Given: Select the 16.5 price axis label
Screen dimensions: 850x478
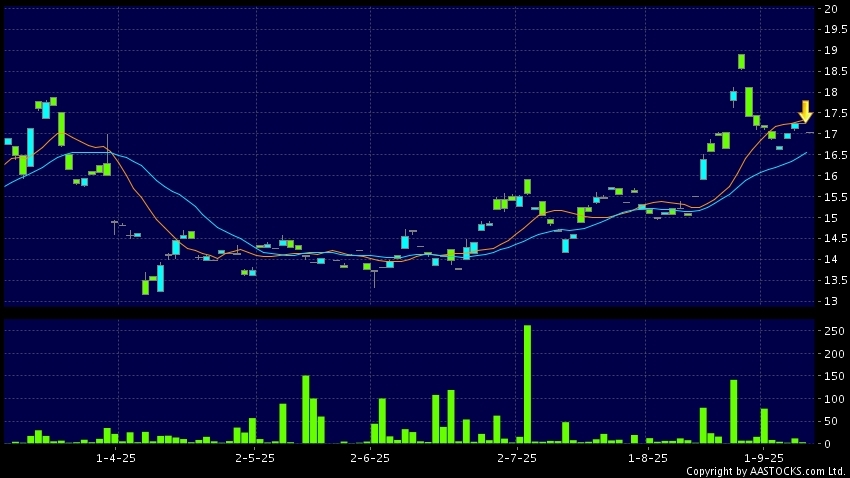Looking at the screenshot, I should click(x=835, y=155).
